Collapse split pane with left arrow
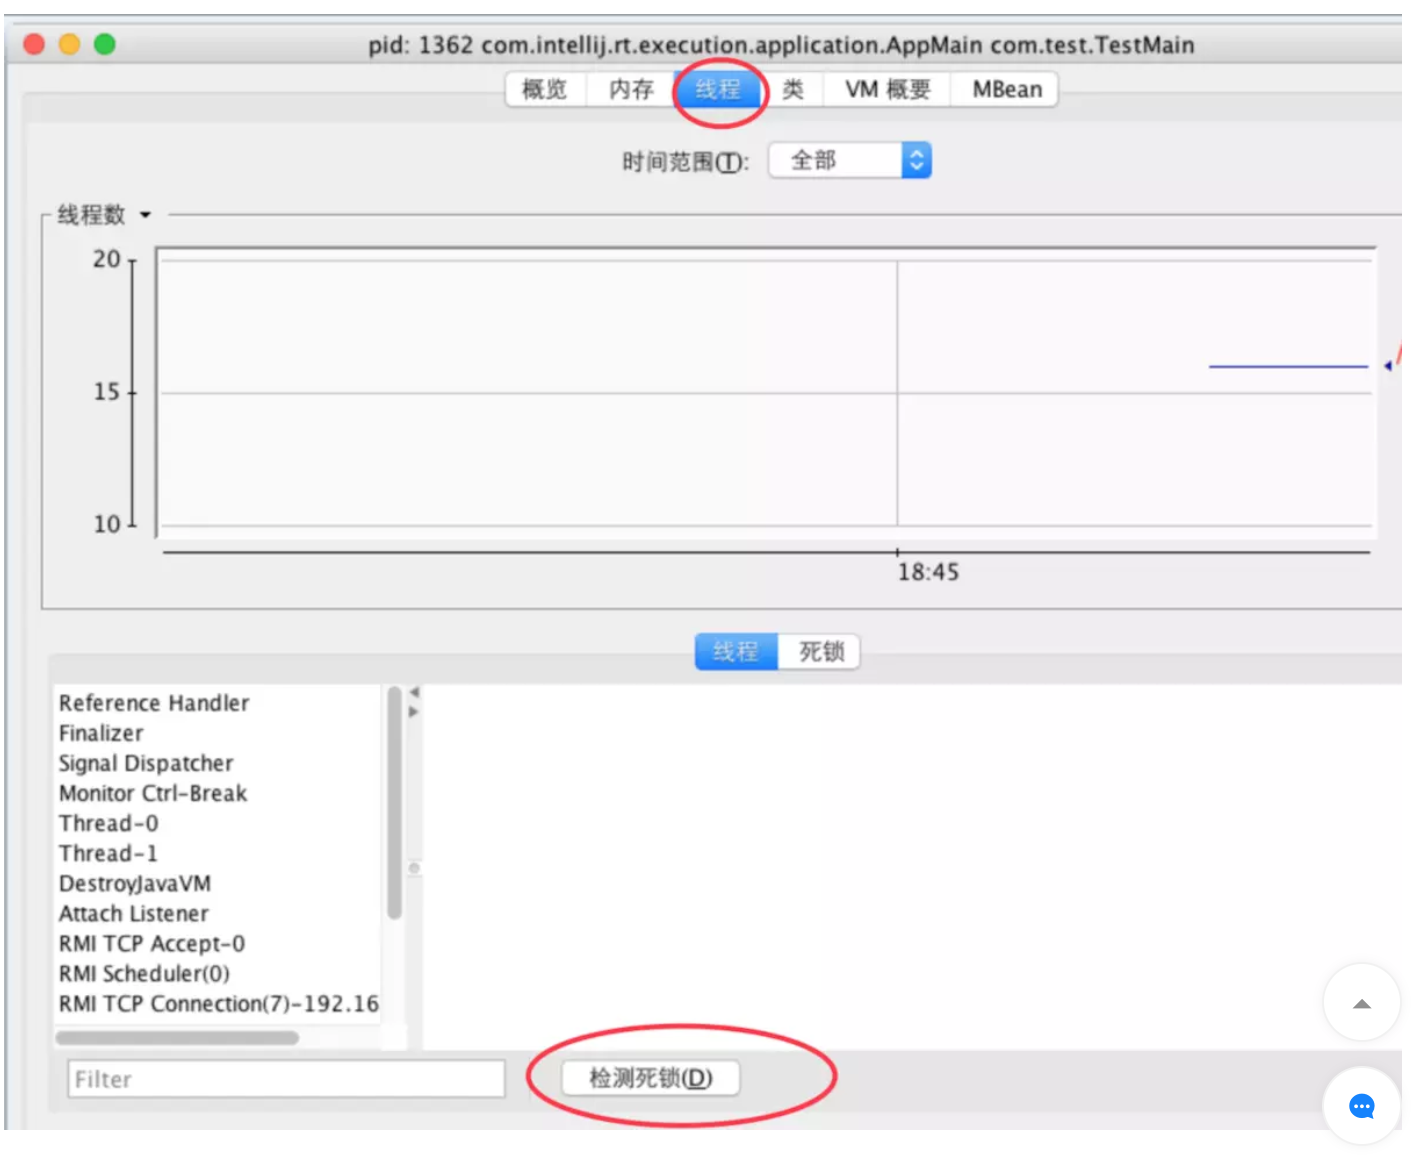 pos(414,692)
